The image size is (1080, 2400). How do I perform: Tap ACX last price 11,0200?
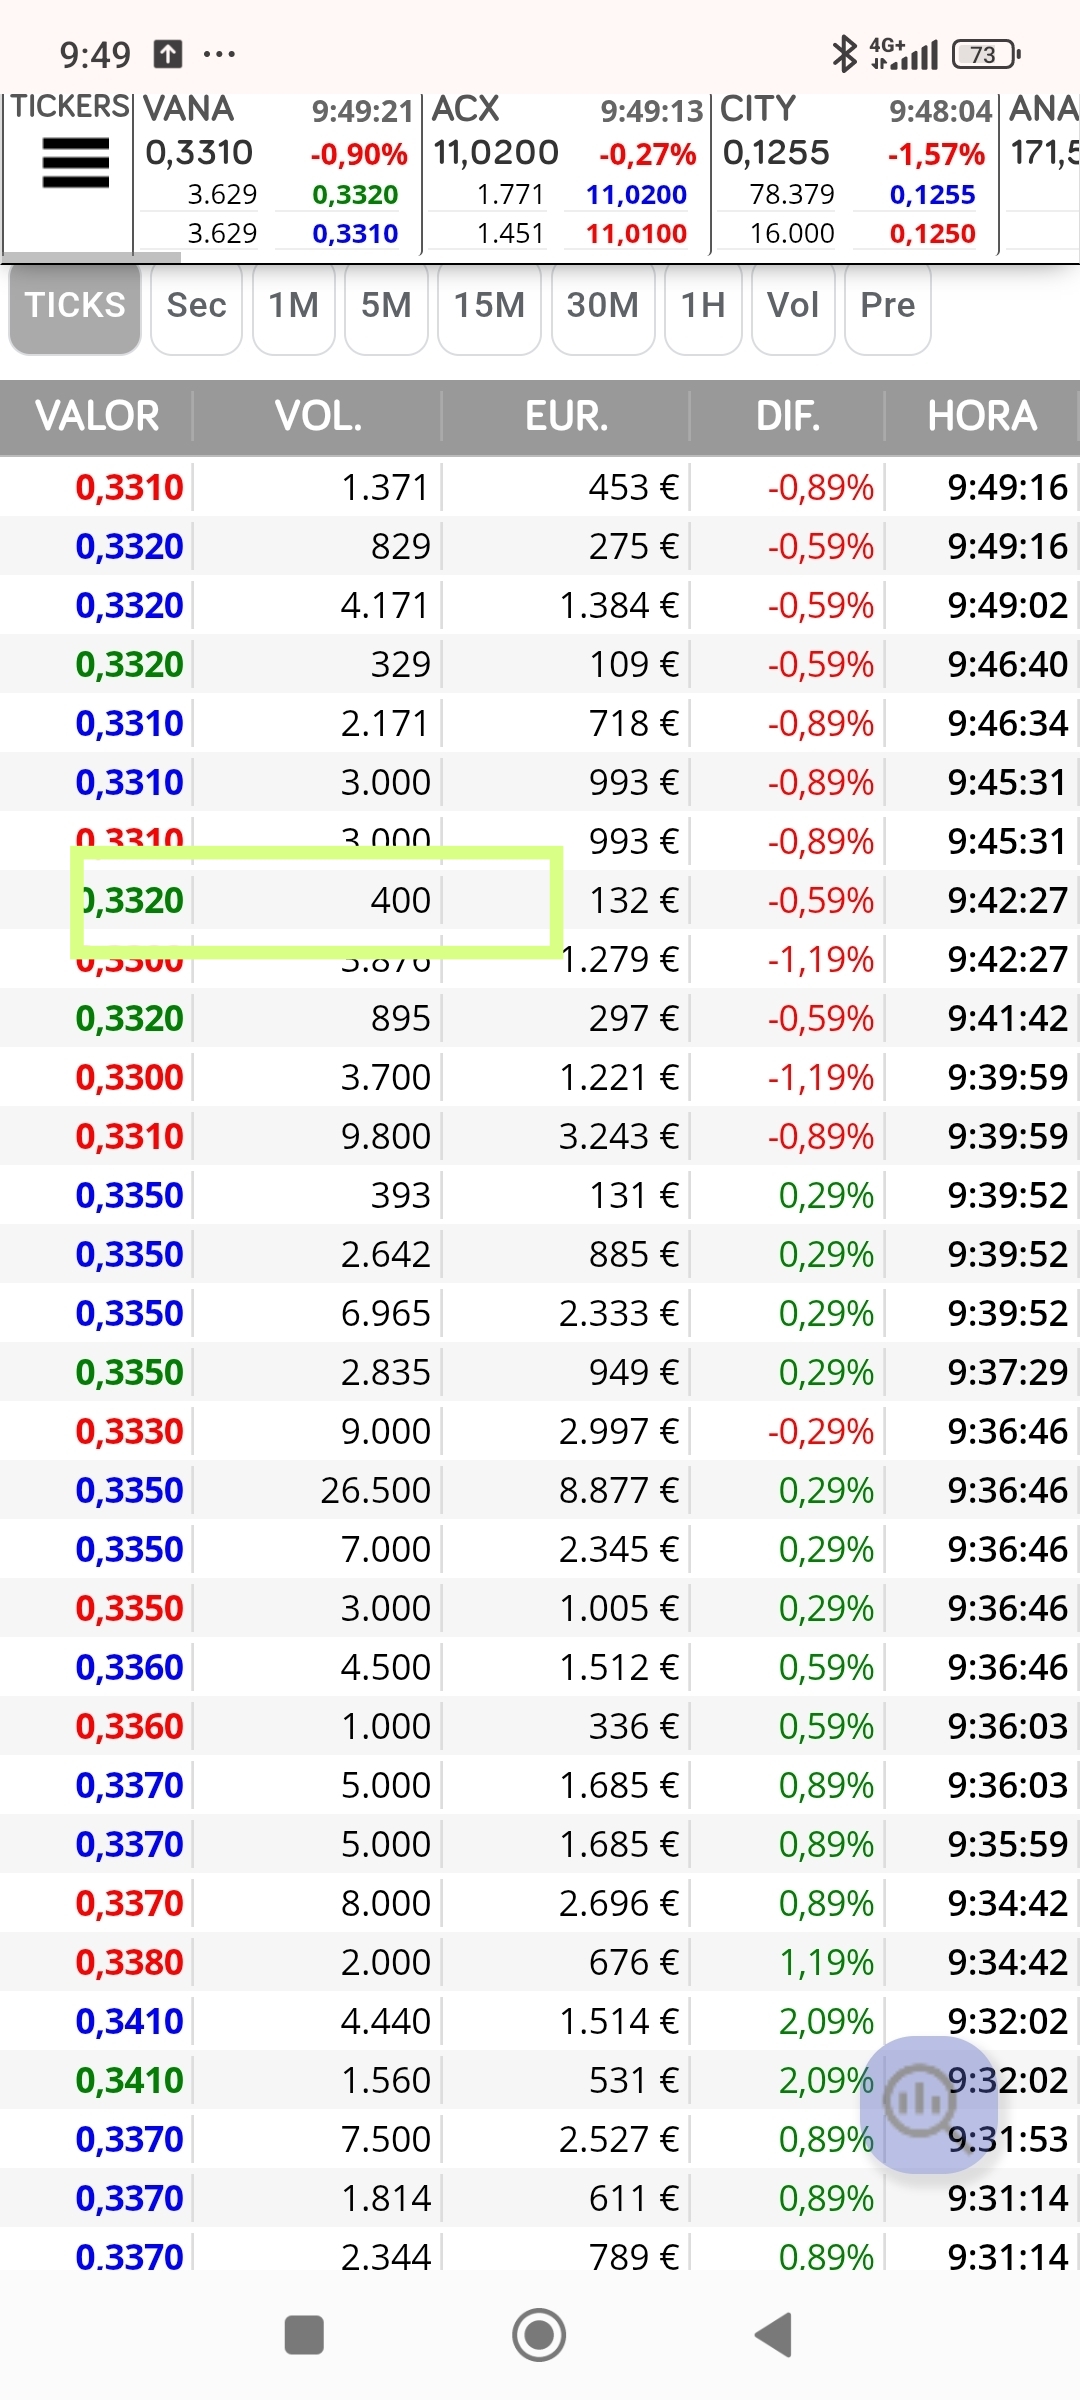tap(496, 153)
